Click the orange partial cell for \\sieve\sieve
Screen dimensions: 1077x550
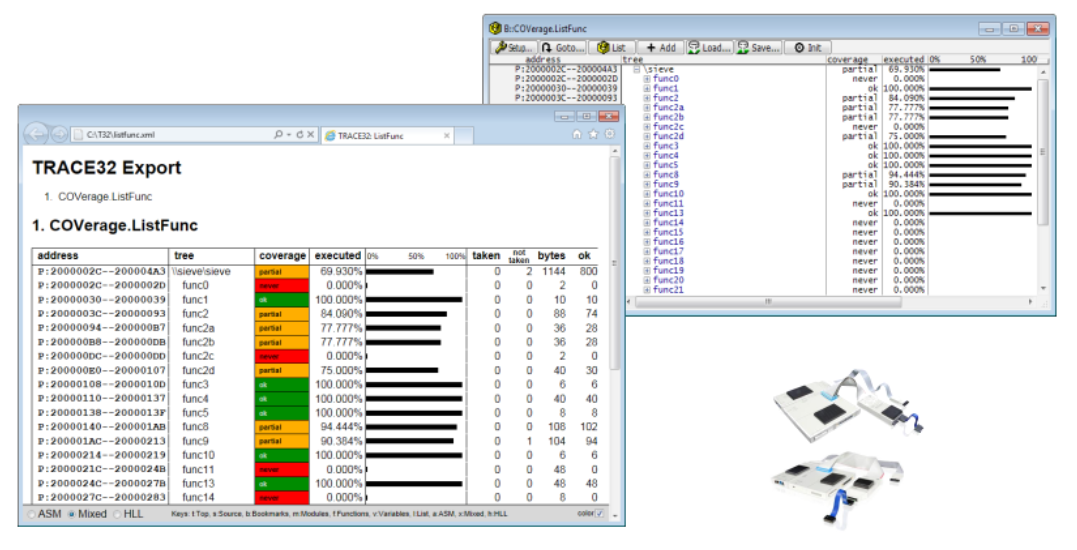(x=282, y=272)
